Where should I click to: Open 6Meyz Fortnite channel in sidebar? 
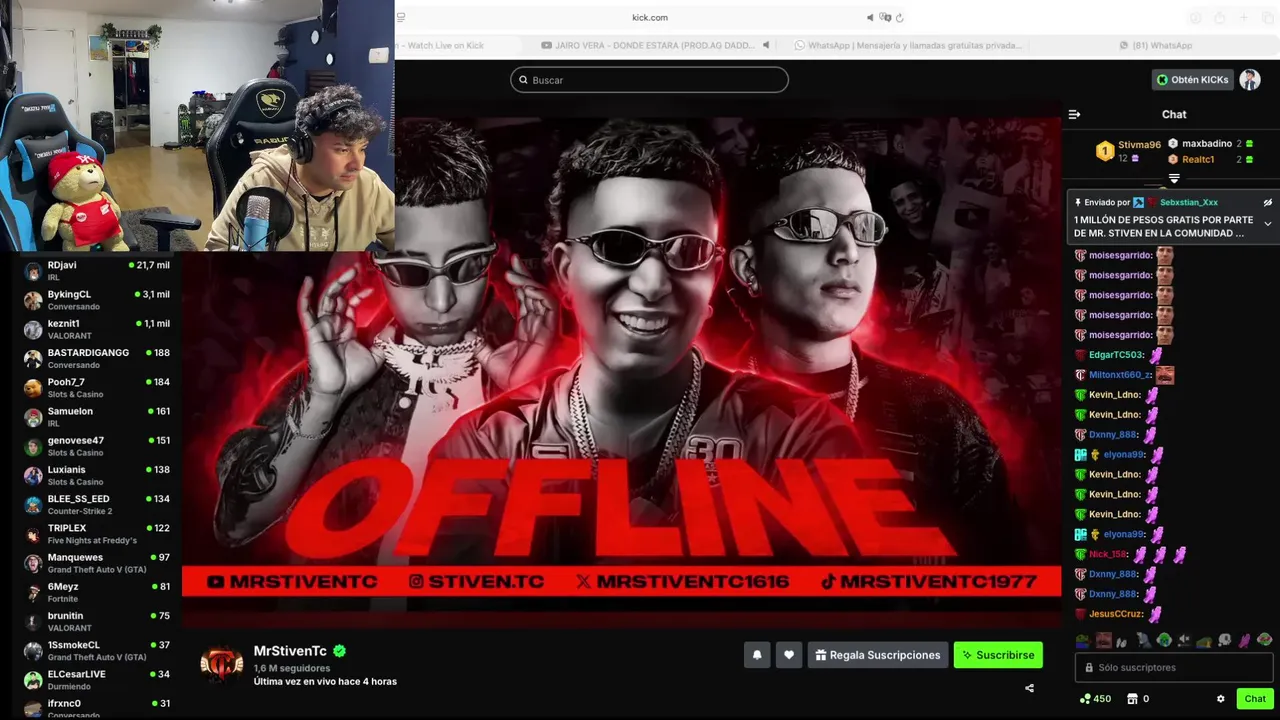(97, 592)
